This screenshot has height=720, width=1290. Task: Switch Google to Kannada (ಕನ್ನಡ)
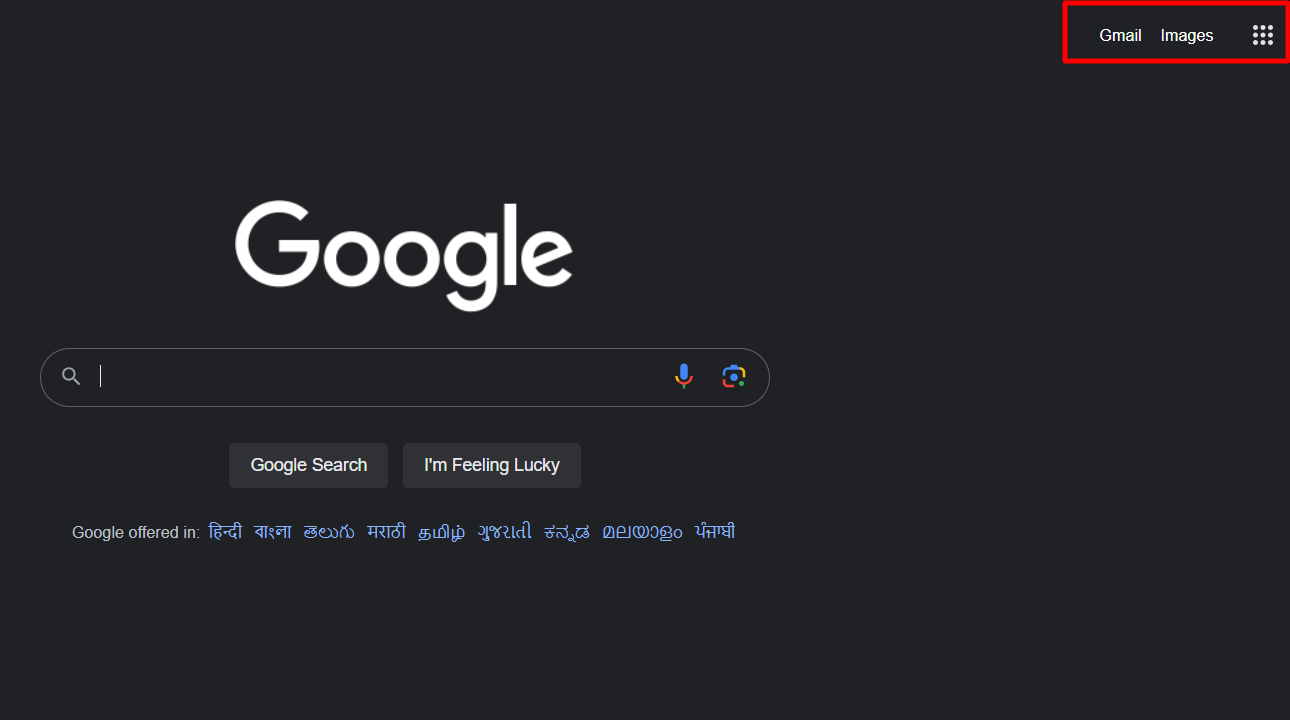pos(567,532)
